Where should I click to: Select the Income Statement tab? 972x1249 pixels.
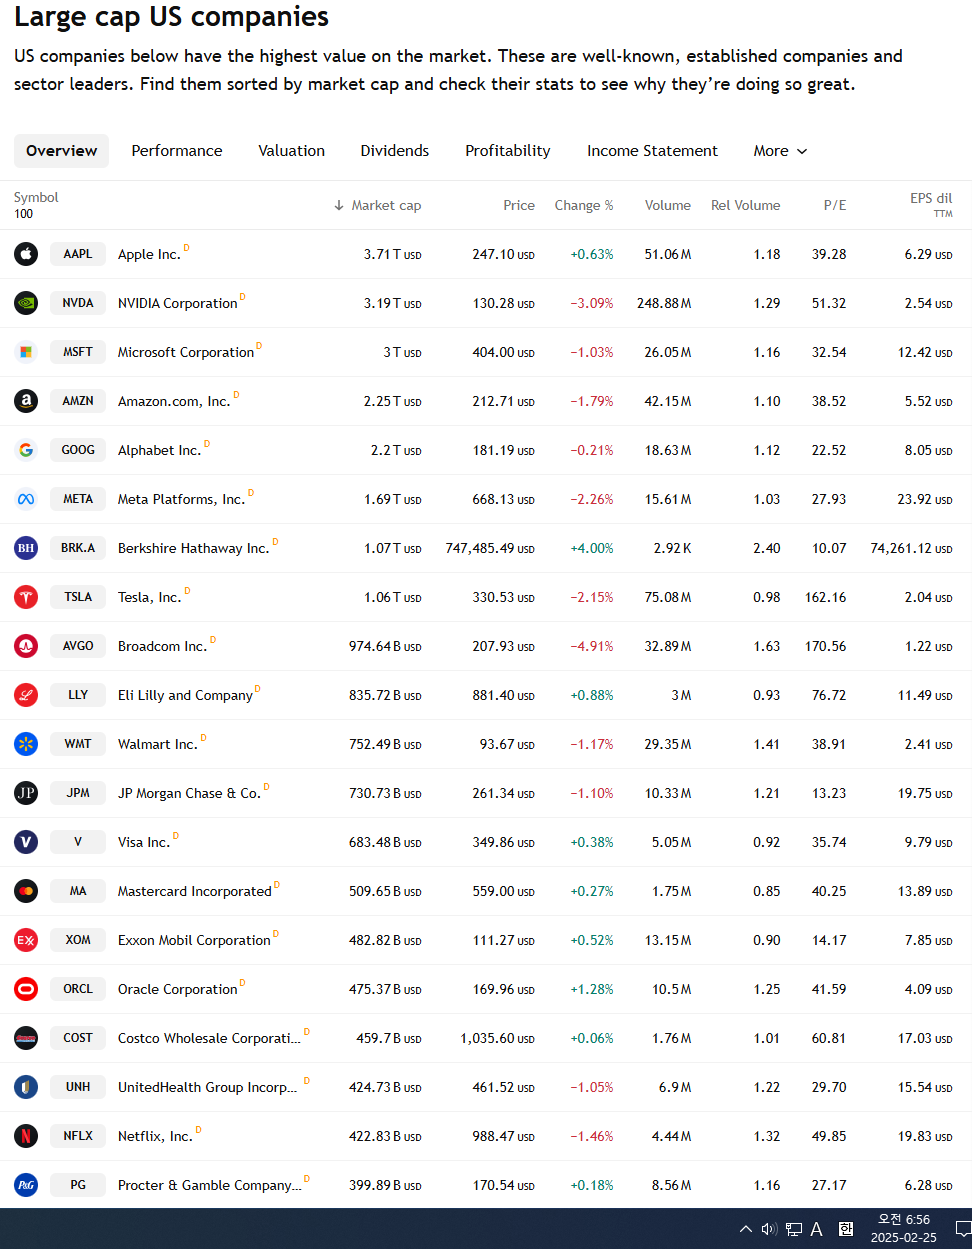(x=652, y=151)
